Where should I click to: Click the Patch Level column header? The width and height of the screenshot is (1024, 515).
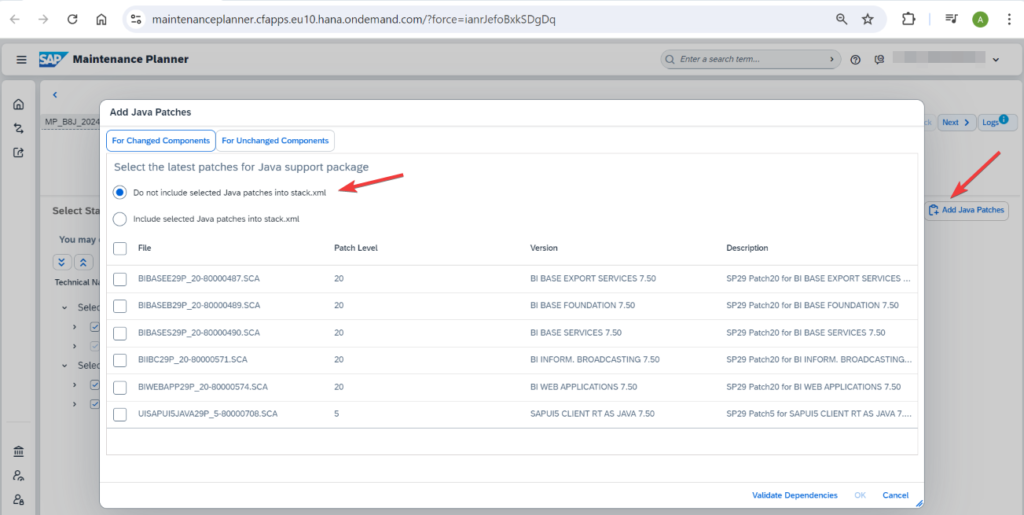[x=356, y=248]
